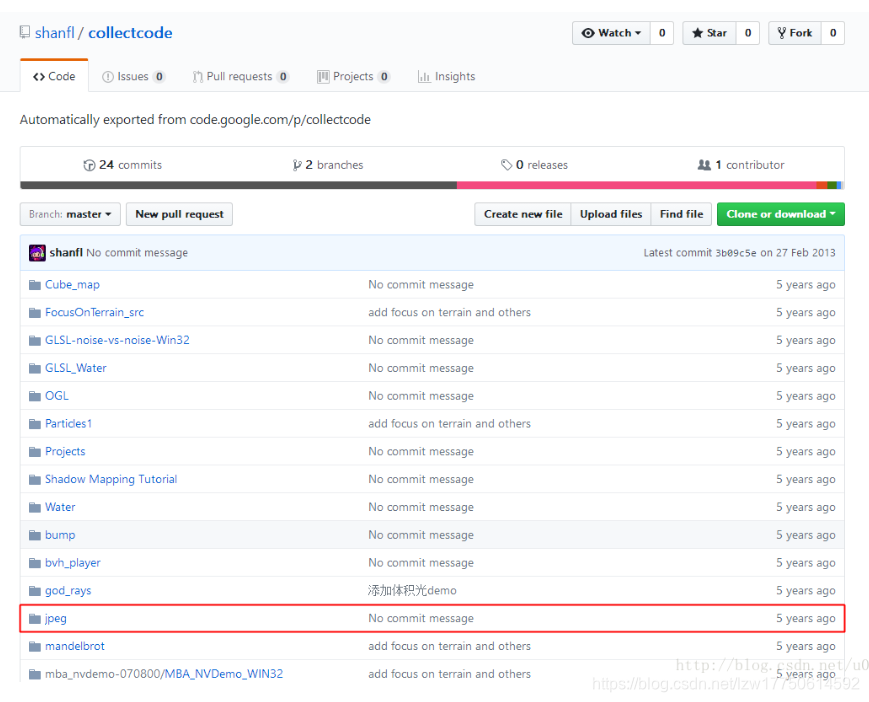Click the language breakdown color bar
This screenshot has height=702, width=869.
coord(432,185)
